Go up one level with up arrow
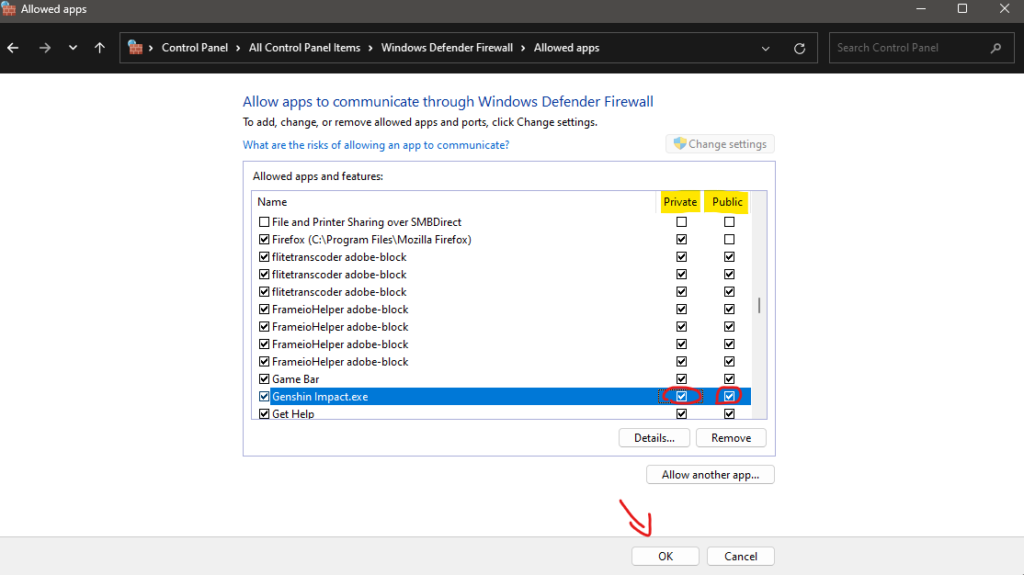Image resolution: width=1024 pixels, height=575 pixels. click(x=99, y=48)
